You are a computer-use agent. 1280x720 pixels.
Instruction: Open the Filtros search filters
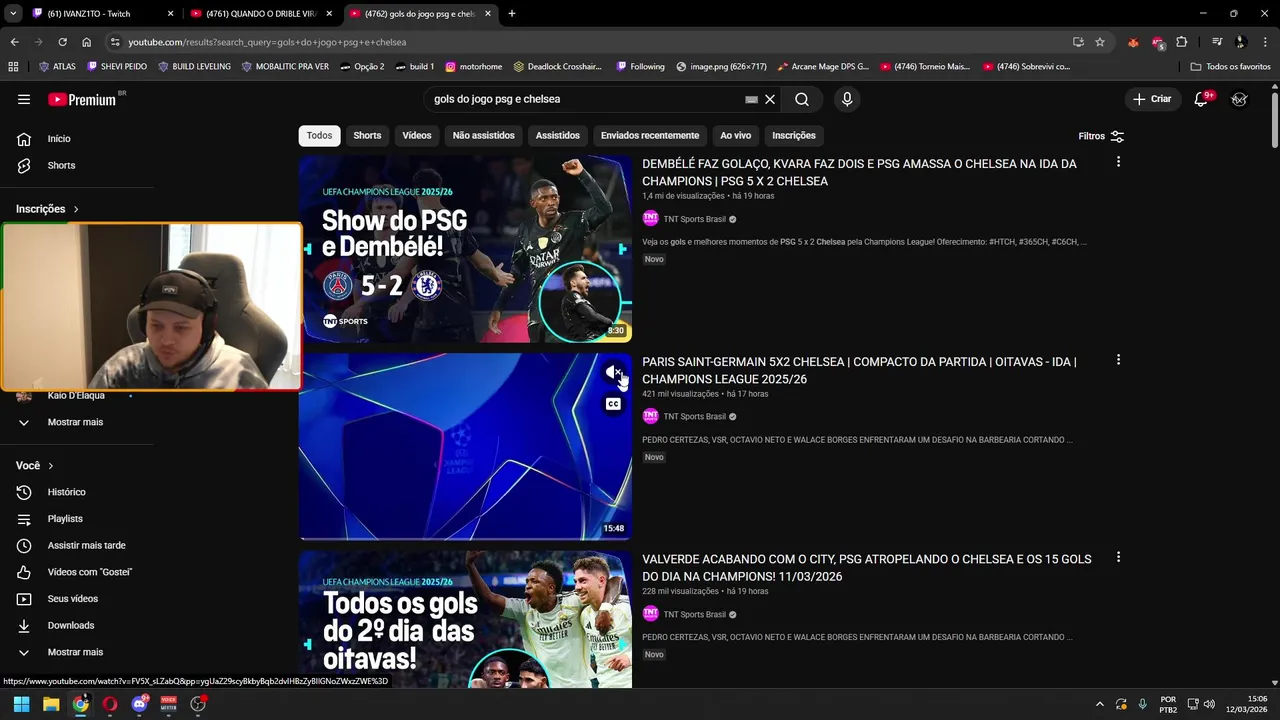1101,136
